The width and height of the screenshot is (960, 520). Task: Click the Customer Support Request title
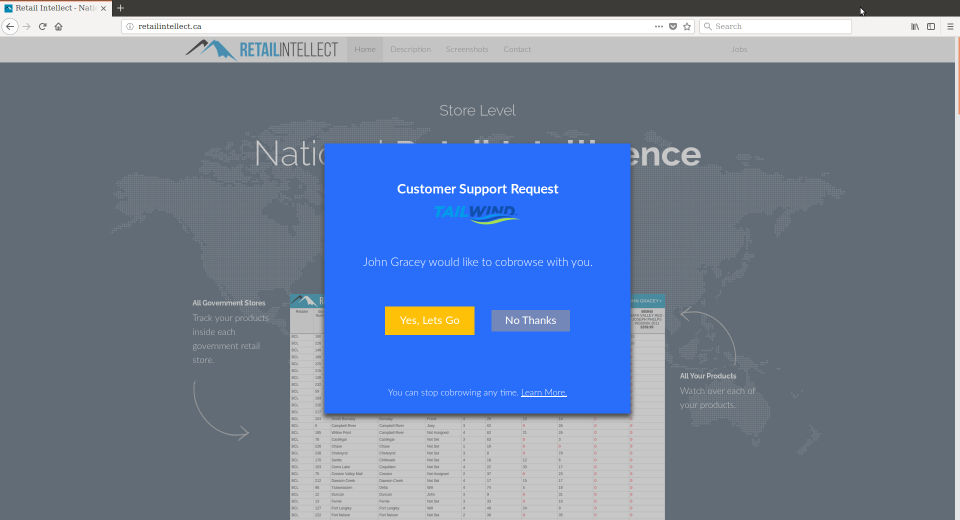point(478,189)
